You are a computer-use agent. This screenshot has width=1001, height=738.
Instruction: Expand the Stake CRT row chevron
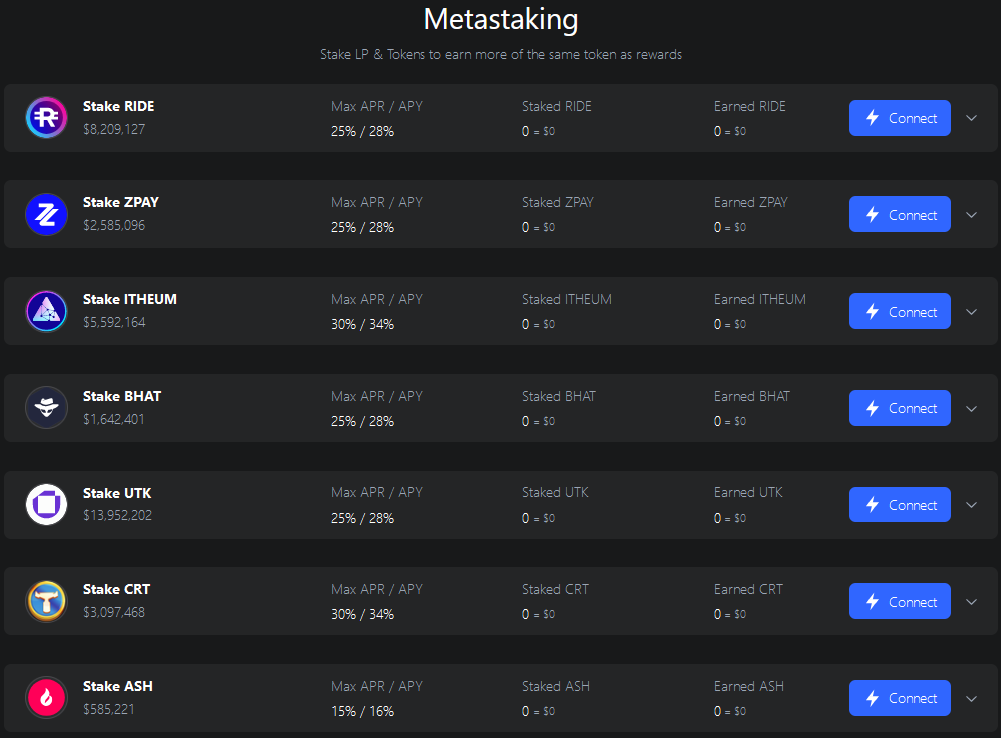coord(971,602)
